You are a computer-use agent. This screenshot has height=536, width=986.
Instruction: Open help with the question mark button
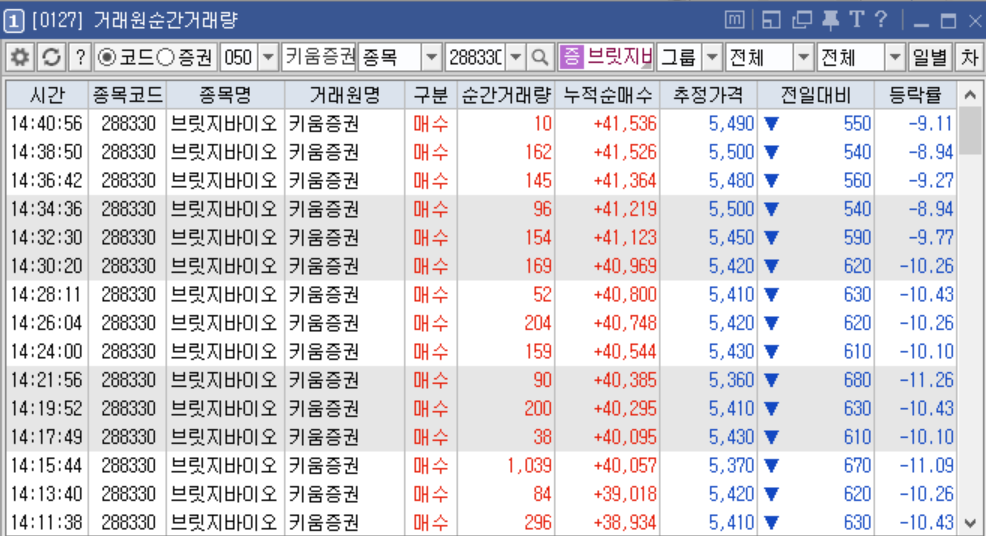click(x=80, y=58)
